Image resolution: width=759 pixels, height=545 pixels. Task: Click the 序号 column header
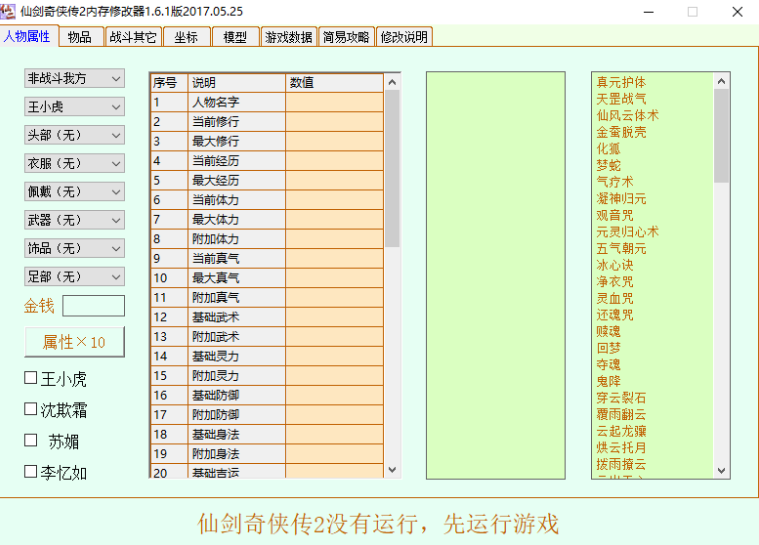169,83
